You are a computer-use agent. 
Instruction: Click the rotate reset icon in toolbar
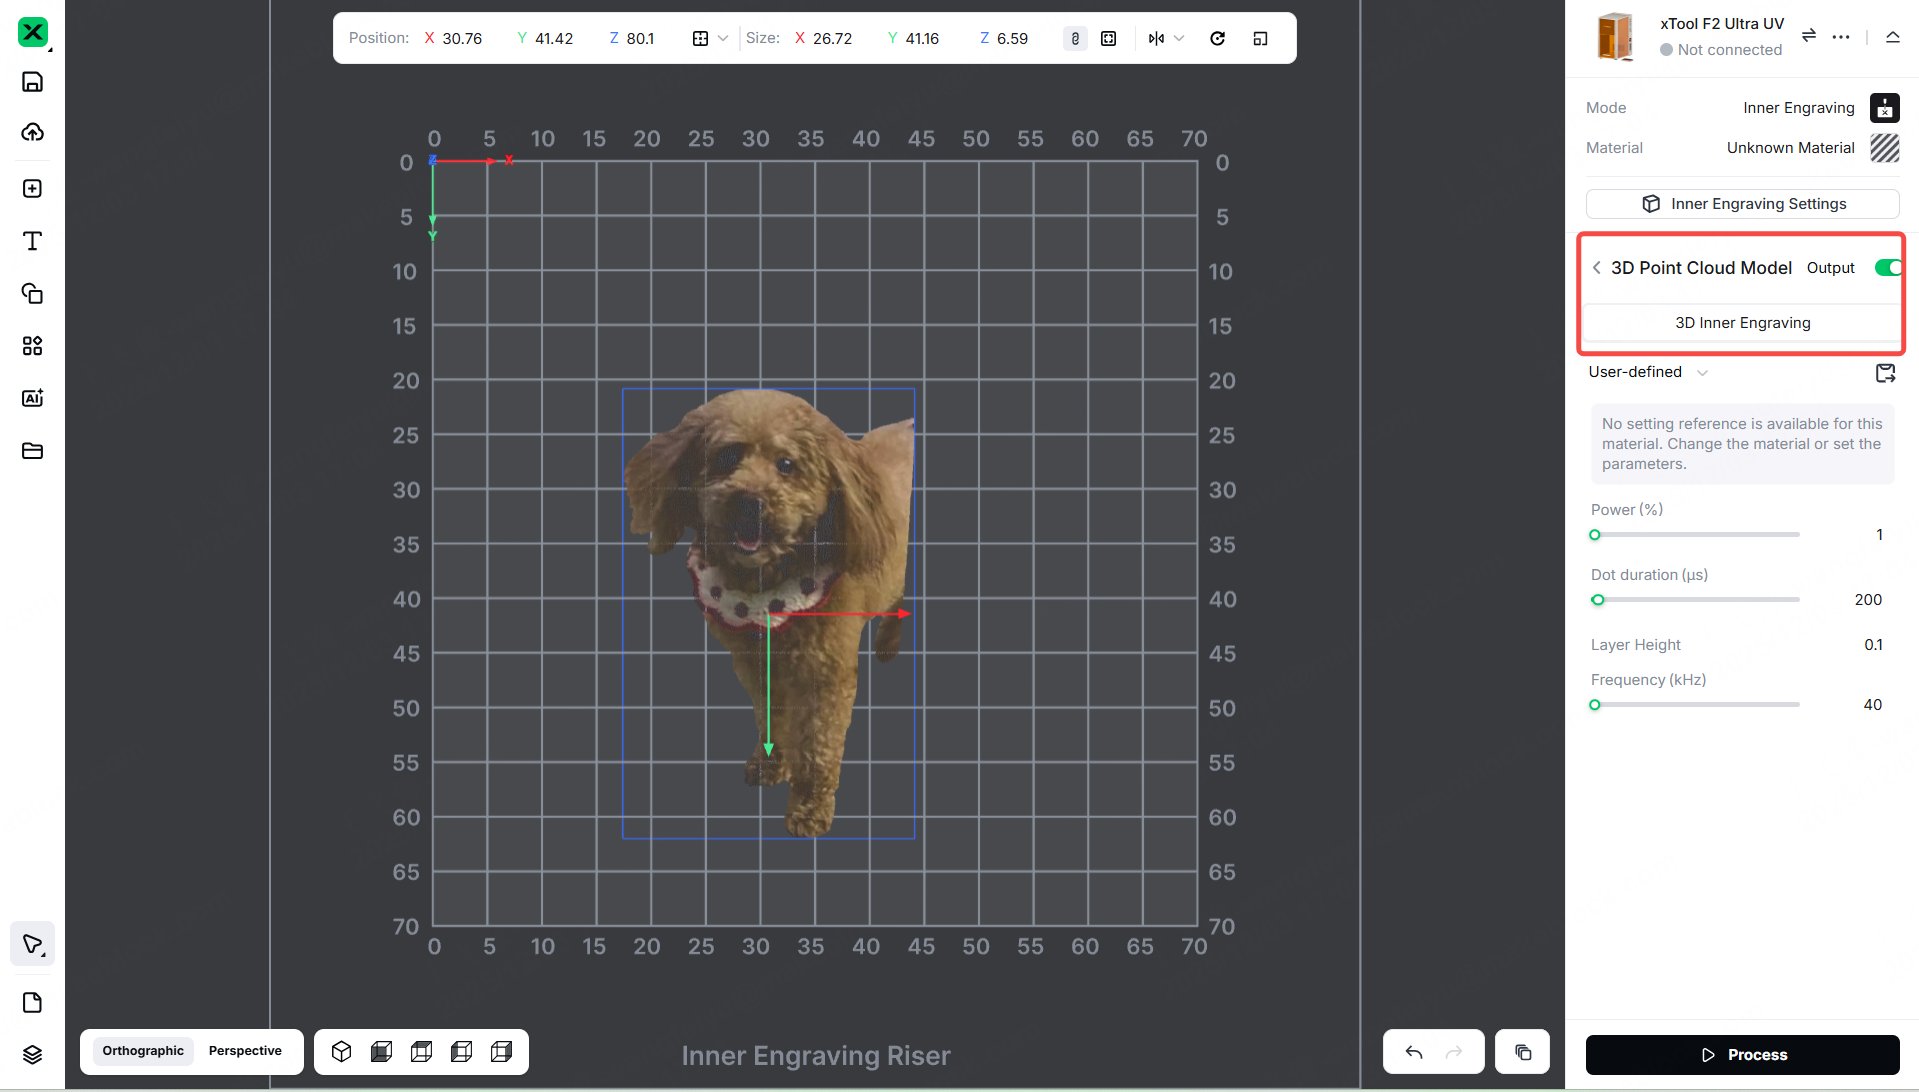1217,38
